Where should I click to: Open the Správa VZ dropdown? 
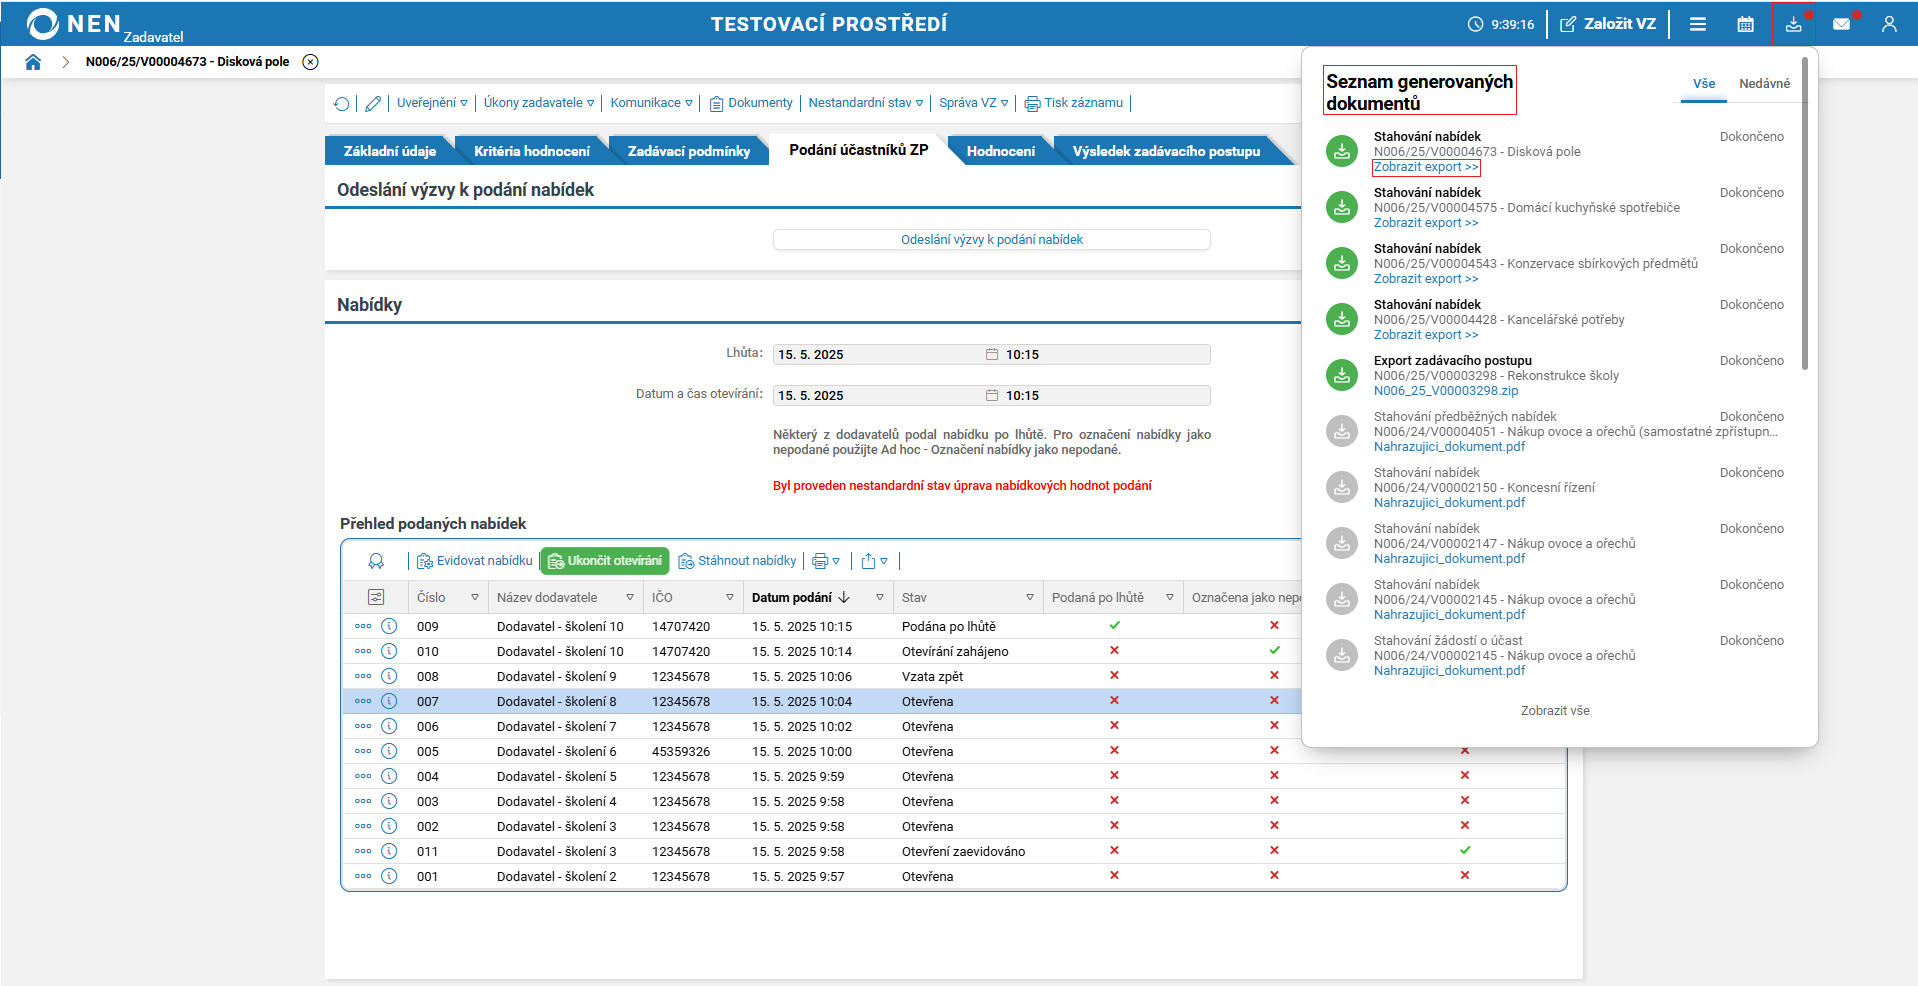point(973,103)
